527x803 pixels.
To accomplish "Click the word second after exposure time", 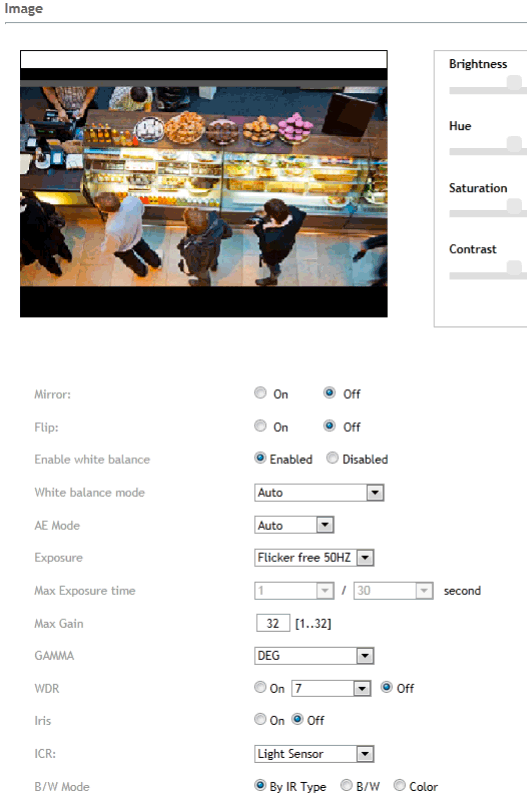I will (x=462, y=590).
